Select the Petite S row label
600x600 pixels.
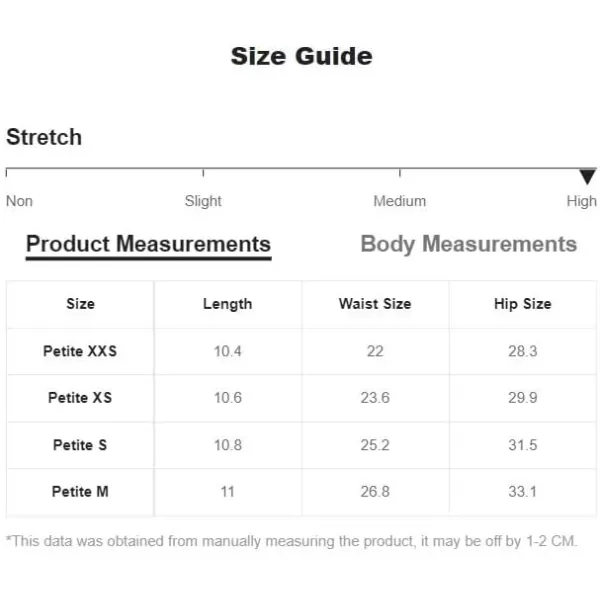tap(80, 445)
